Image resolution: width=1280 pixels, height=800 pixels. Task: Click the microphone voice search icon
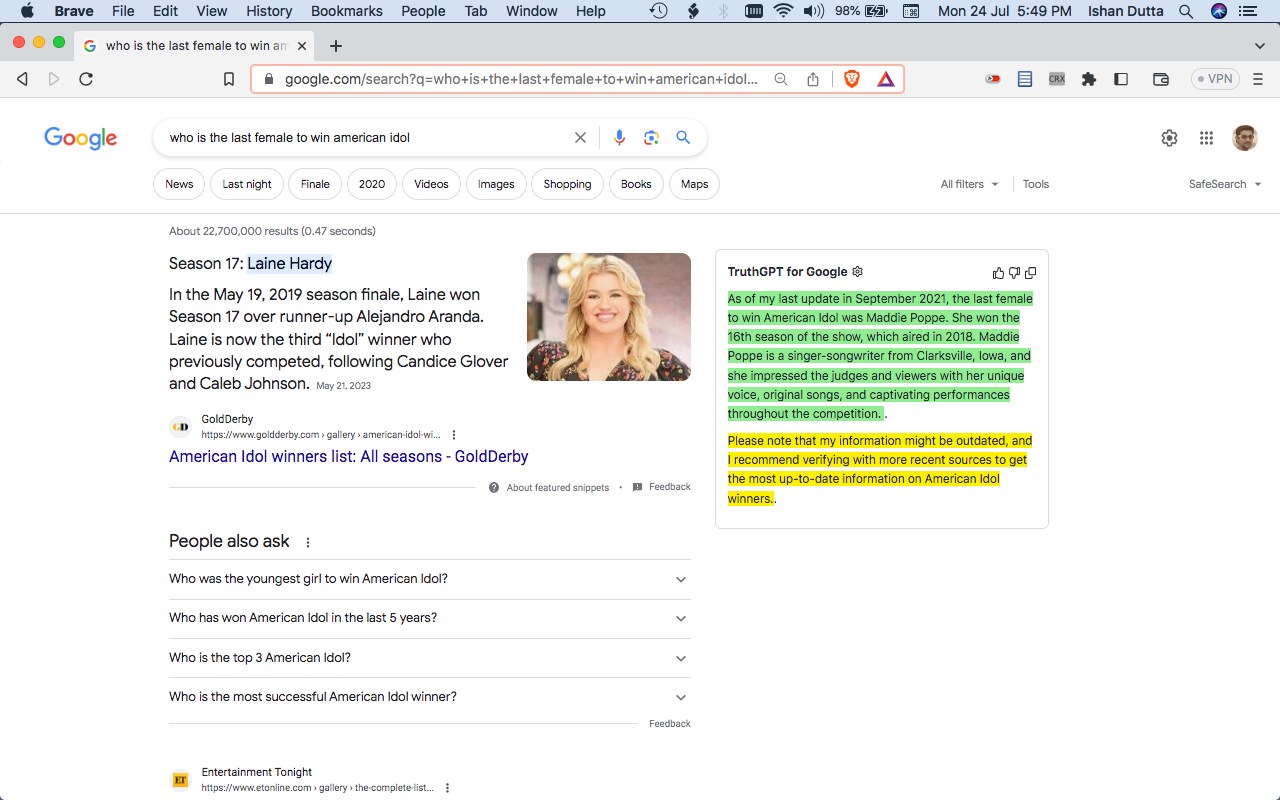tap(619, 138)
